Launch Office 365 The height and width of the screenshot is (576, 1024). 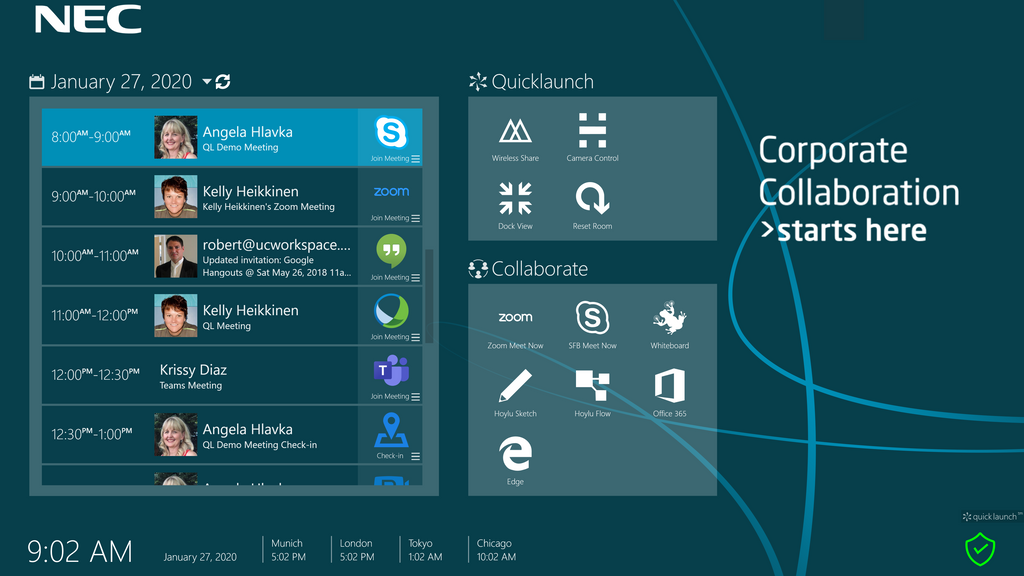coord(669,393)
